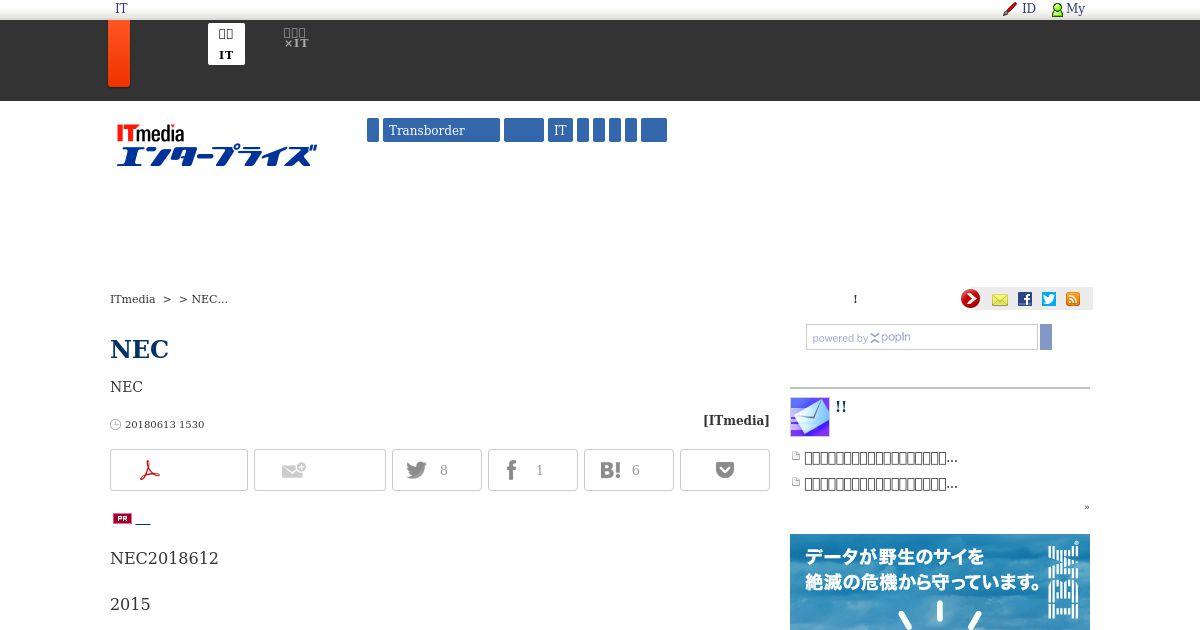The image size is (1200, 630).
Task: Select the white IT tab in dark header
Action: pos(226,44)
